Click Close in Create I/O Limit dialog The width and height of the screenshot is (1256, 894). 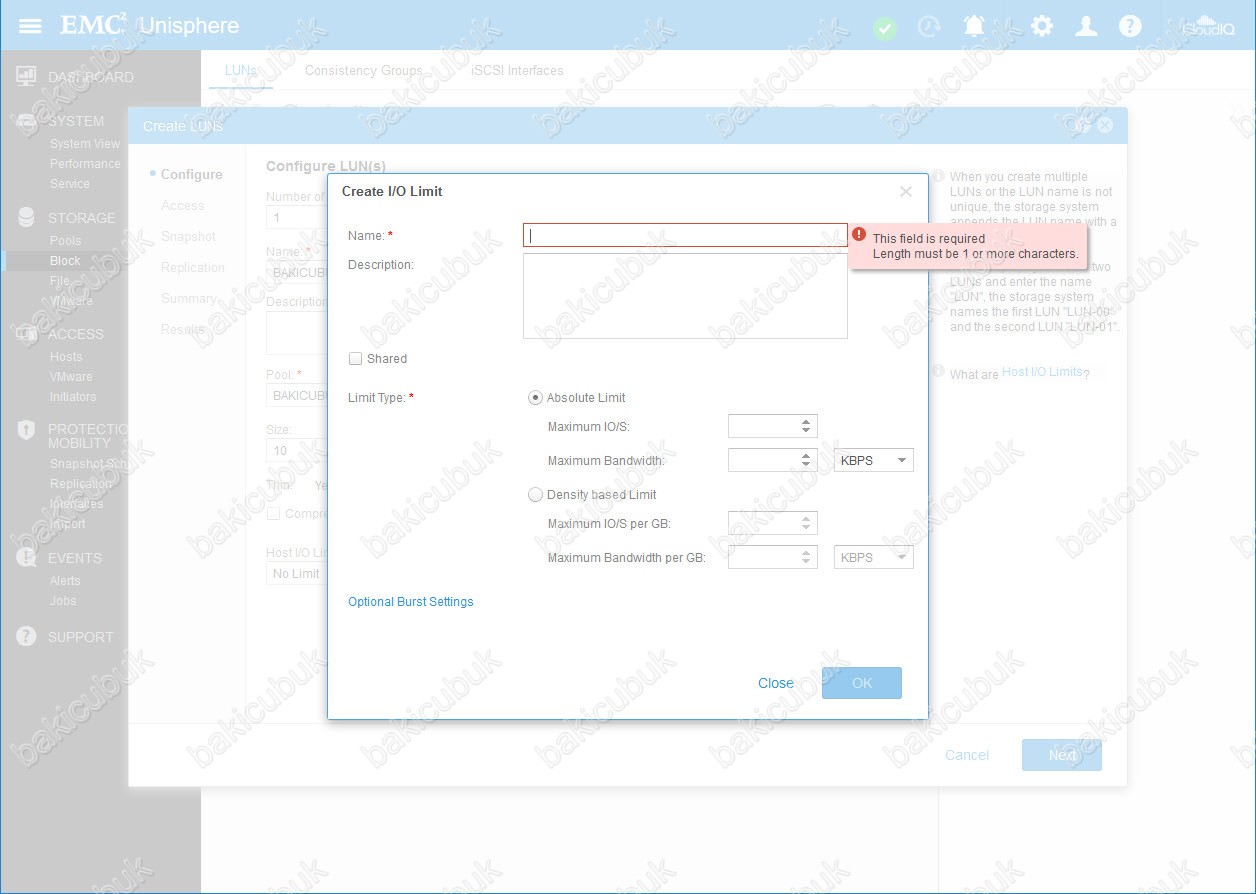point(776,683)
